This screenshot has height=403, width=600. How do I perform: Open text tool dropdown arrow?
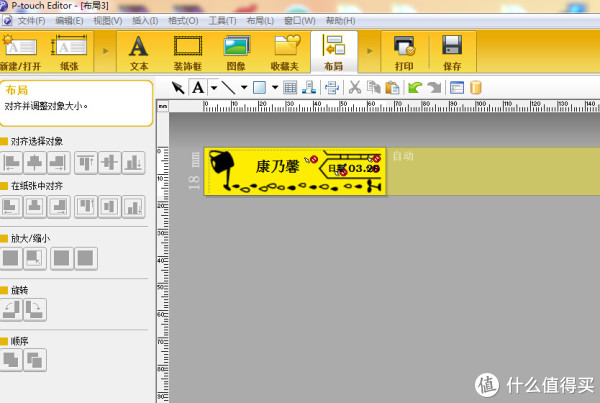pos(214,88)
